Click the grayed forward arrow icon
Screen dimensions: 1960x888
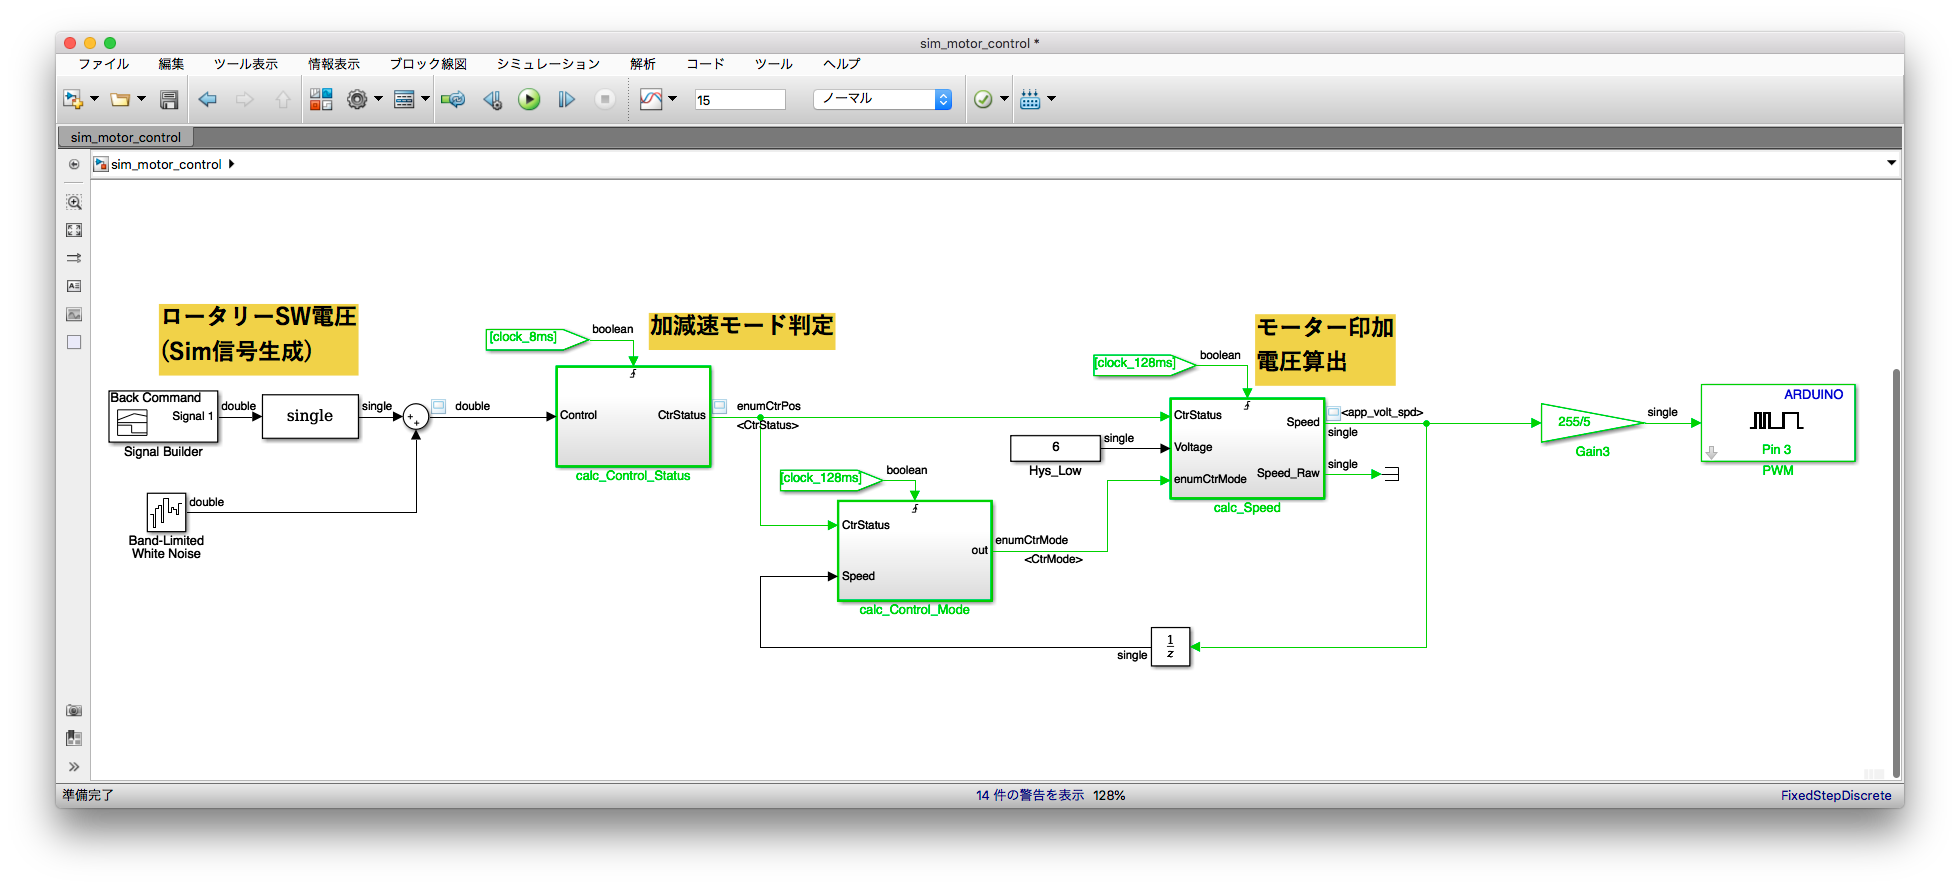click(245, 99)
